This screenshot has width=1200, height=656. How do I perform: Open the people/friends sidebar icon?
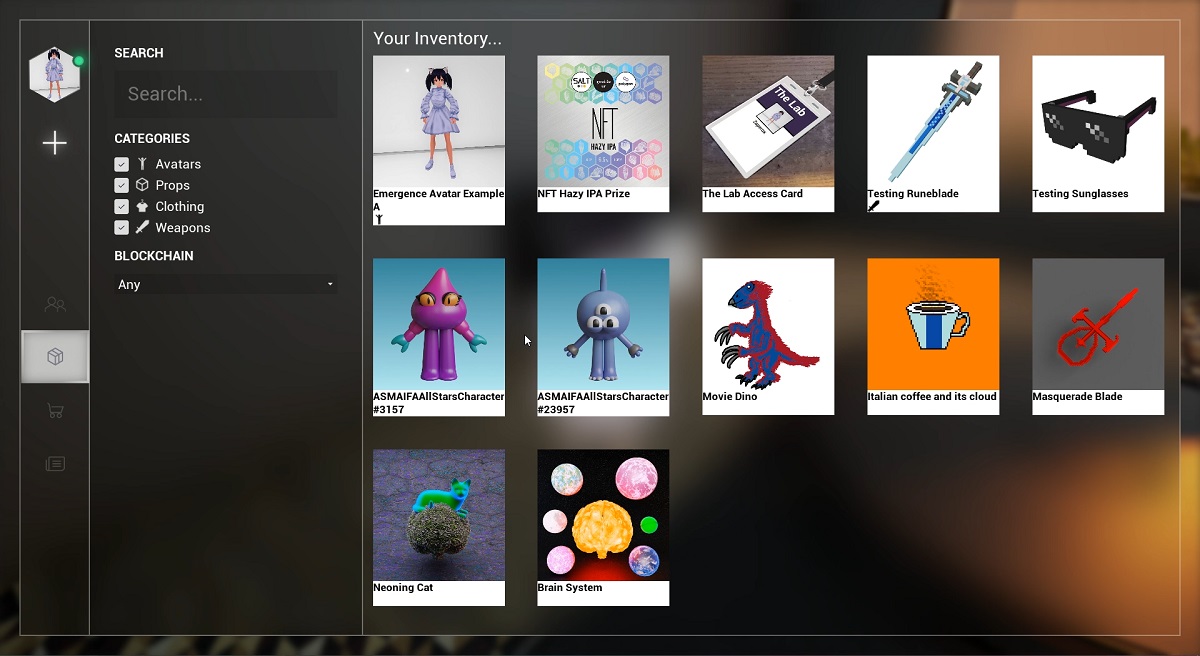click(x=55, y=304)
